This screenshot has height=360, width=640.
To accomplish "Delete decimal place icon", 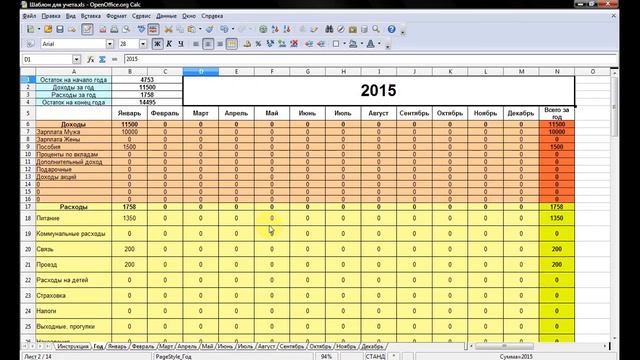I will pos(294,44).
